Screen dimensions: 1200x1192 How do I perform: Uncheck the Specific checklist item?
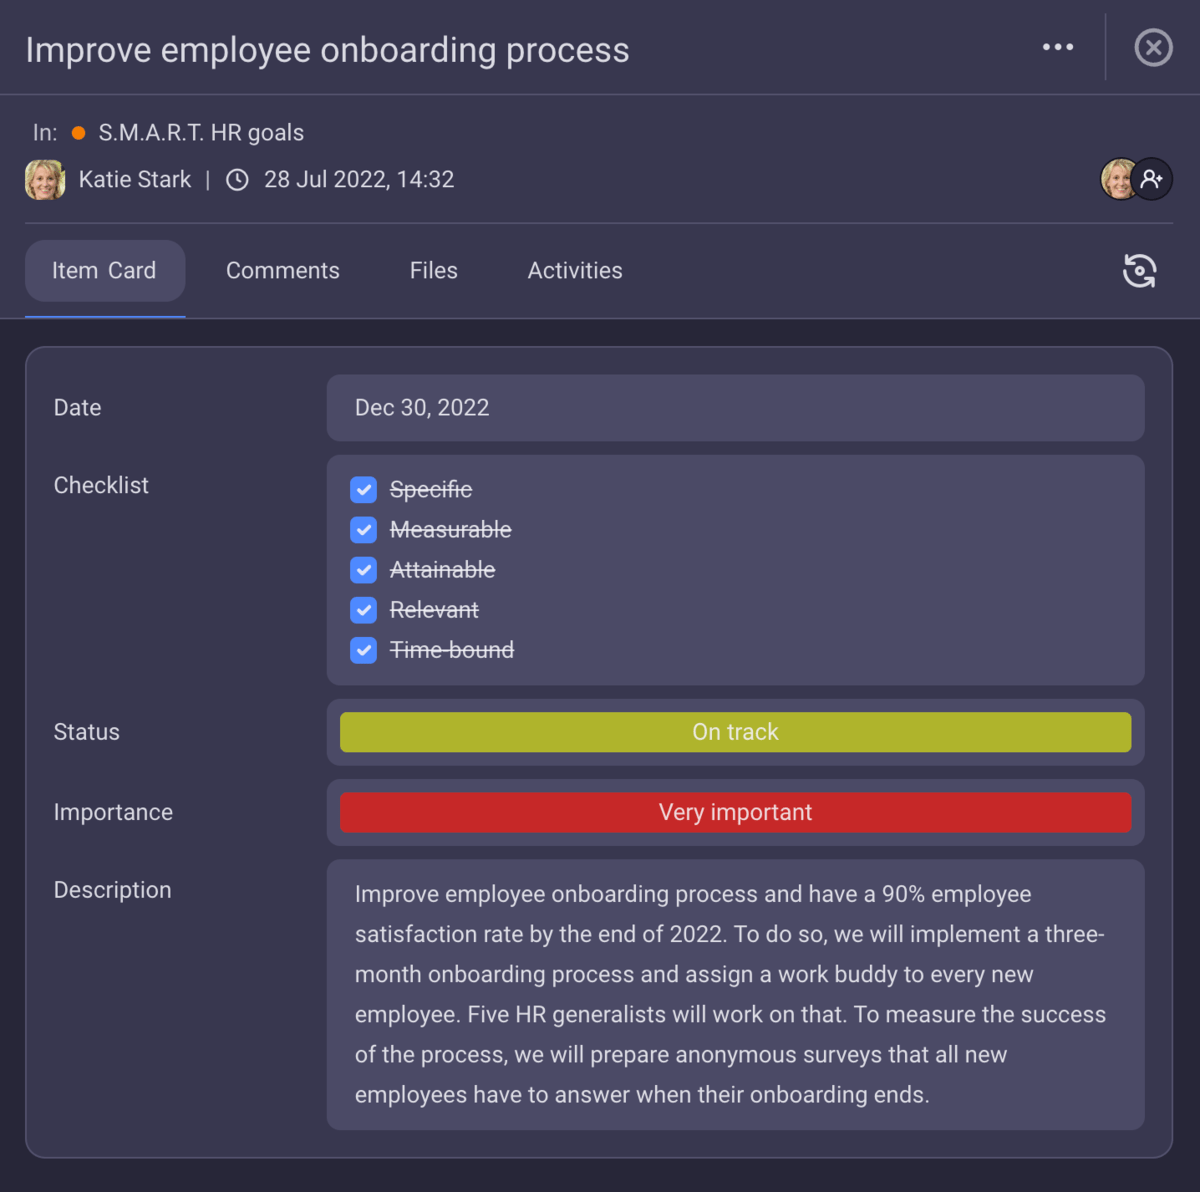tap(363, 489)
